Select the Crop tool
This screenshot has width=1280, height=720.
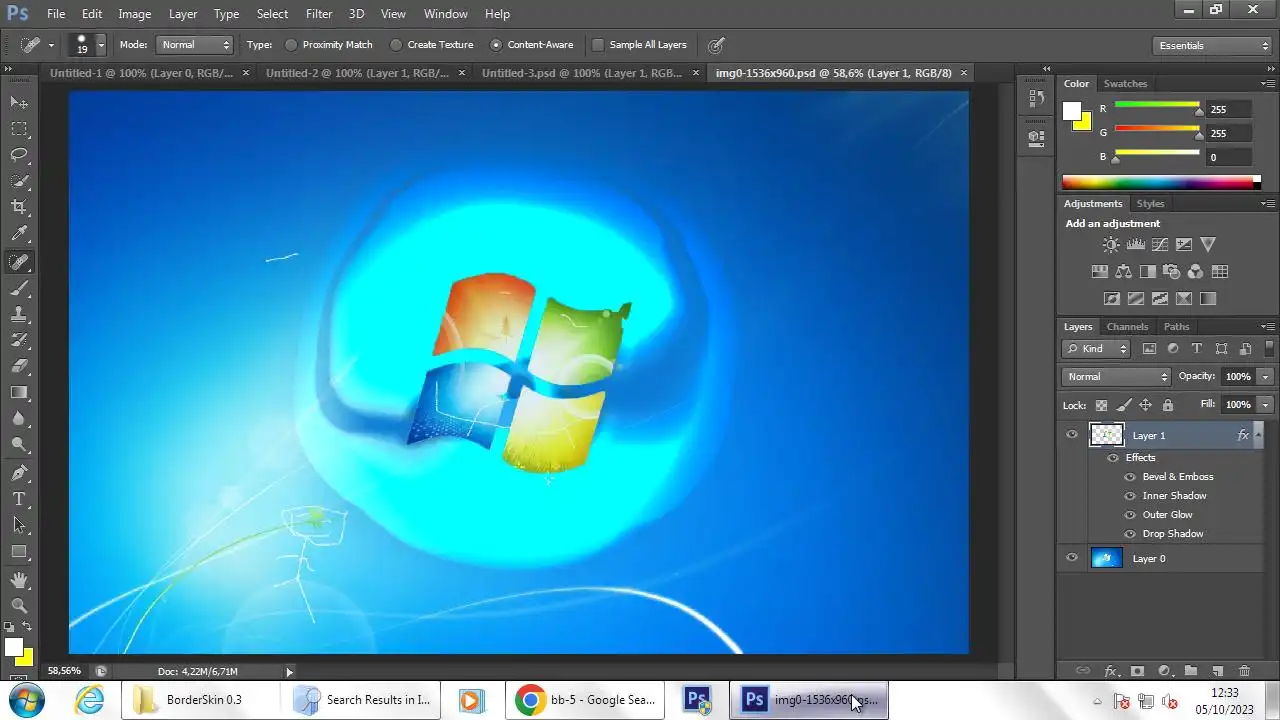click(x=19, y=207)
